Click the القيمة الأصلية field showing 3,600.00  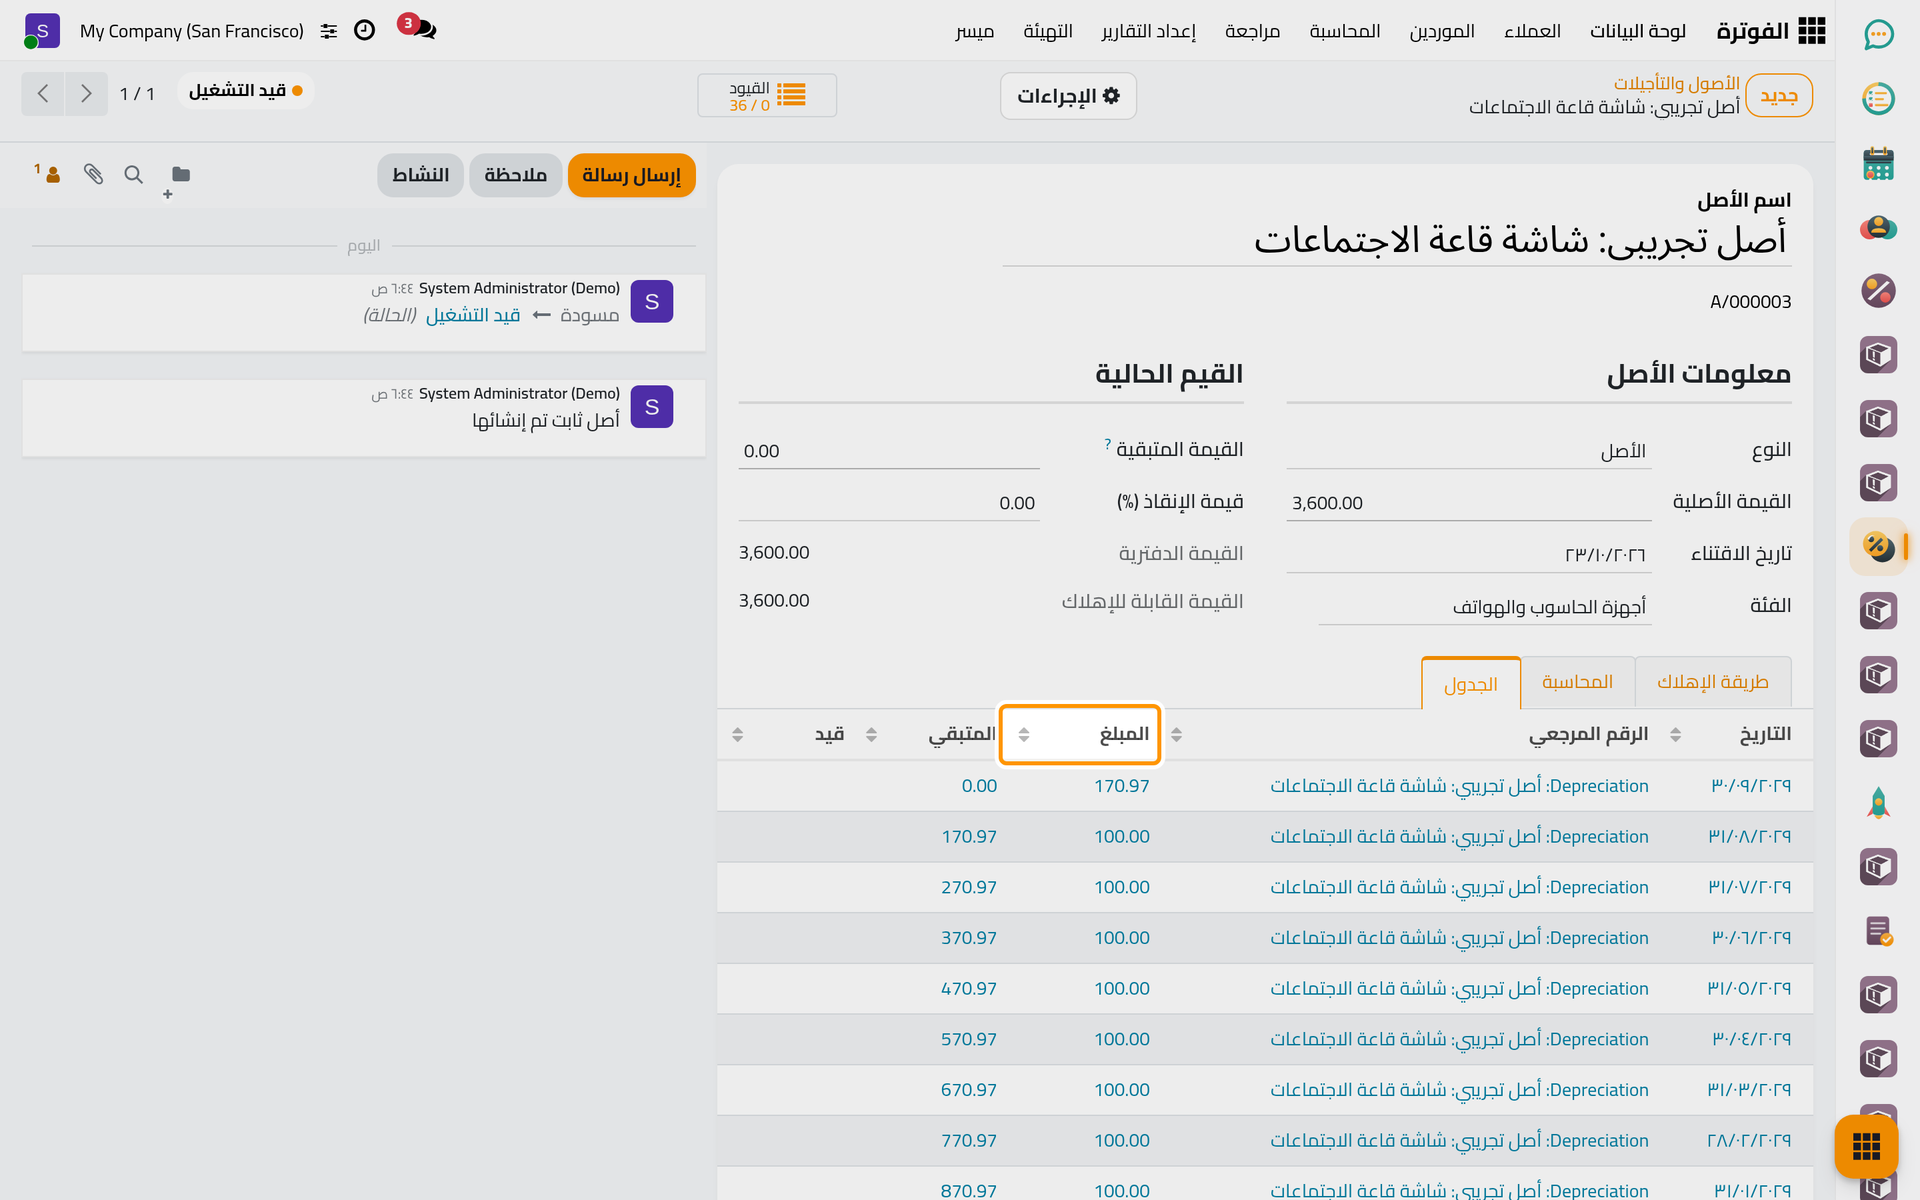pyautogui.click(x=1468, y=503)
